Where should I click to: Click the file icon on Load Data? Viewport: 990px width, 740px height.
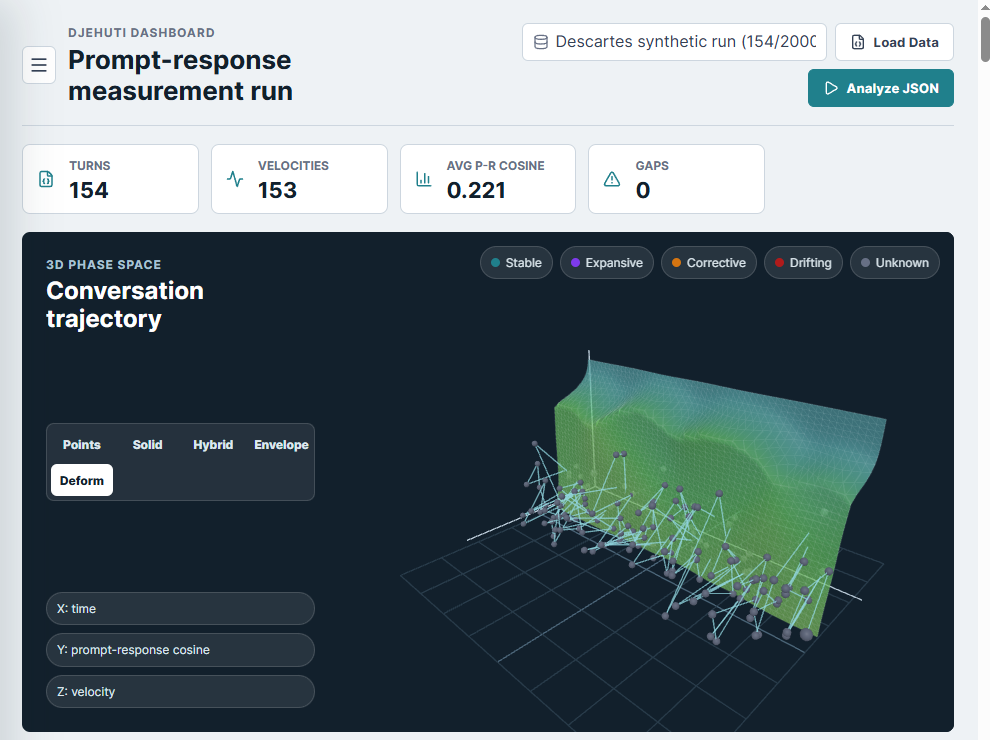click(858, 42)
